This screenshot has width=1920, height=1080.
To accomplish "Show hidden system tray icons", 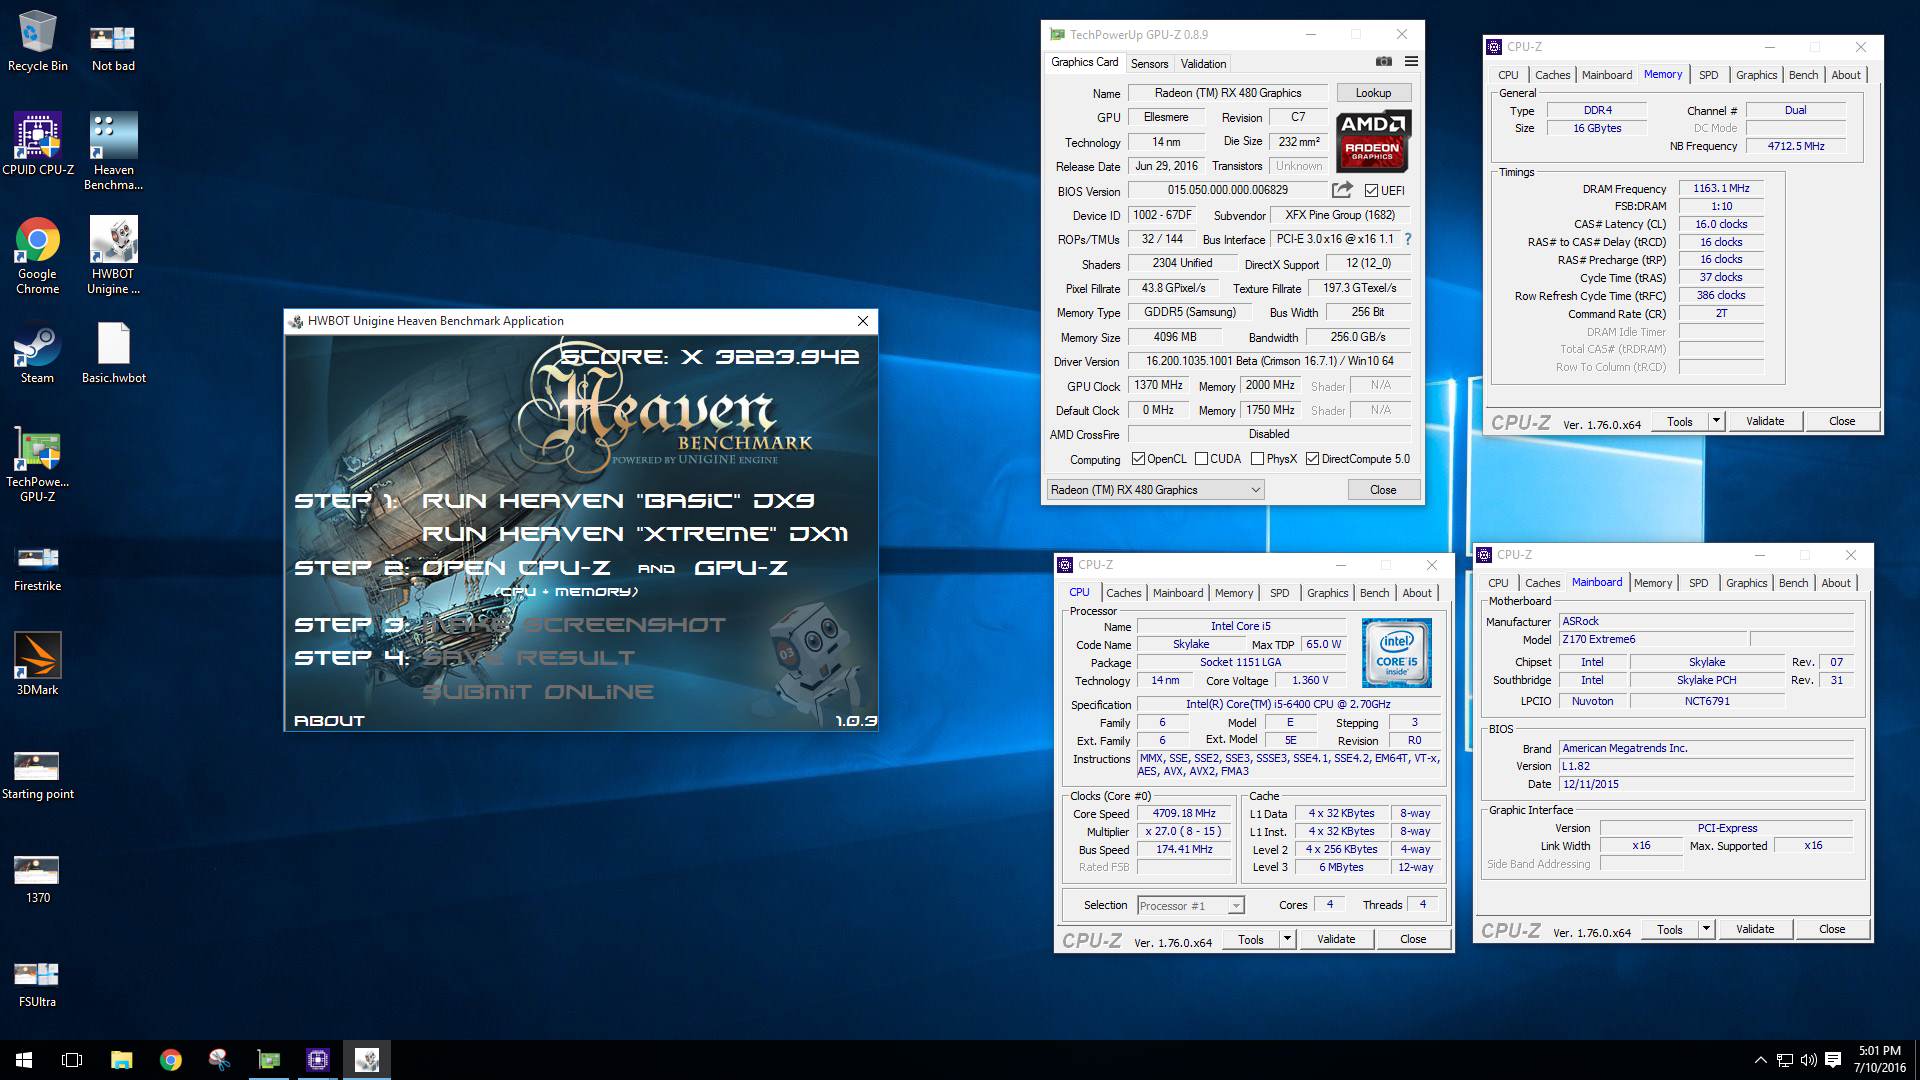I will [x=1760, y=1060].
